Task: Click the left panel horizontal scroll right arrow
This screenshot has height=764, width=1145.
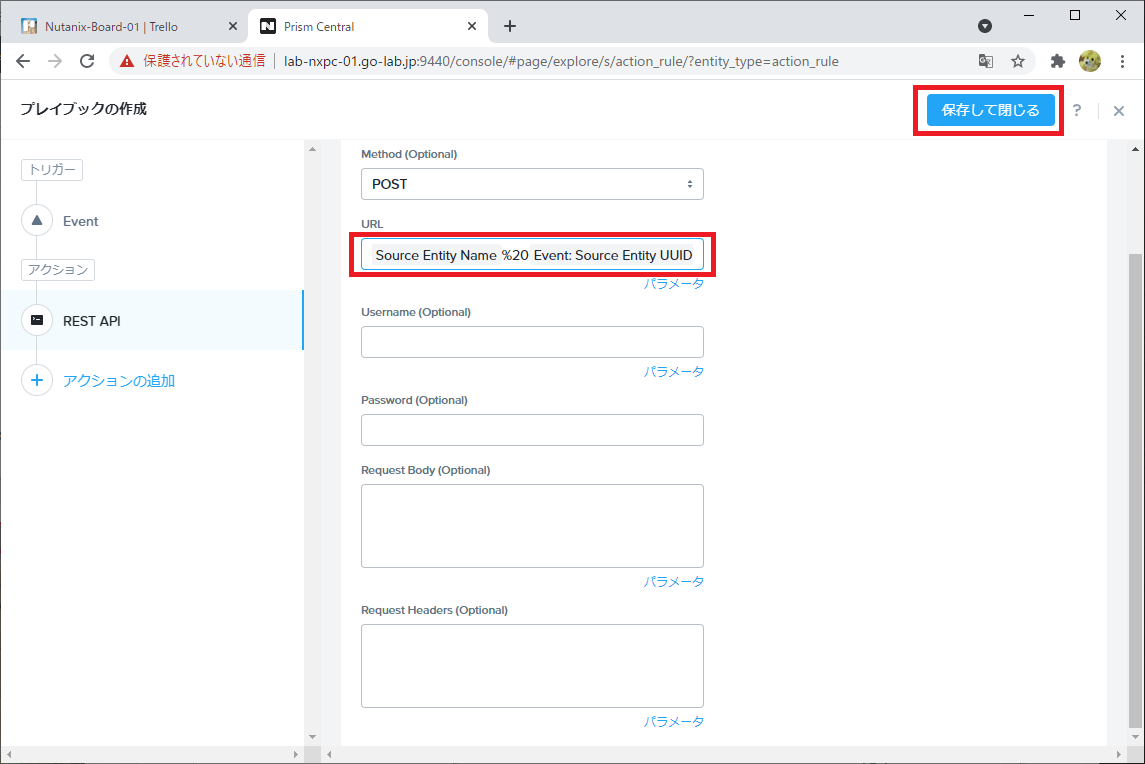Action: (x=296, y=754)
